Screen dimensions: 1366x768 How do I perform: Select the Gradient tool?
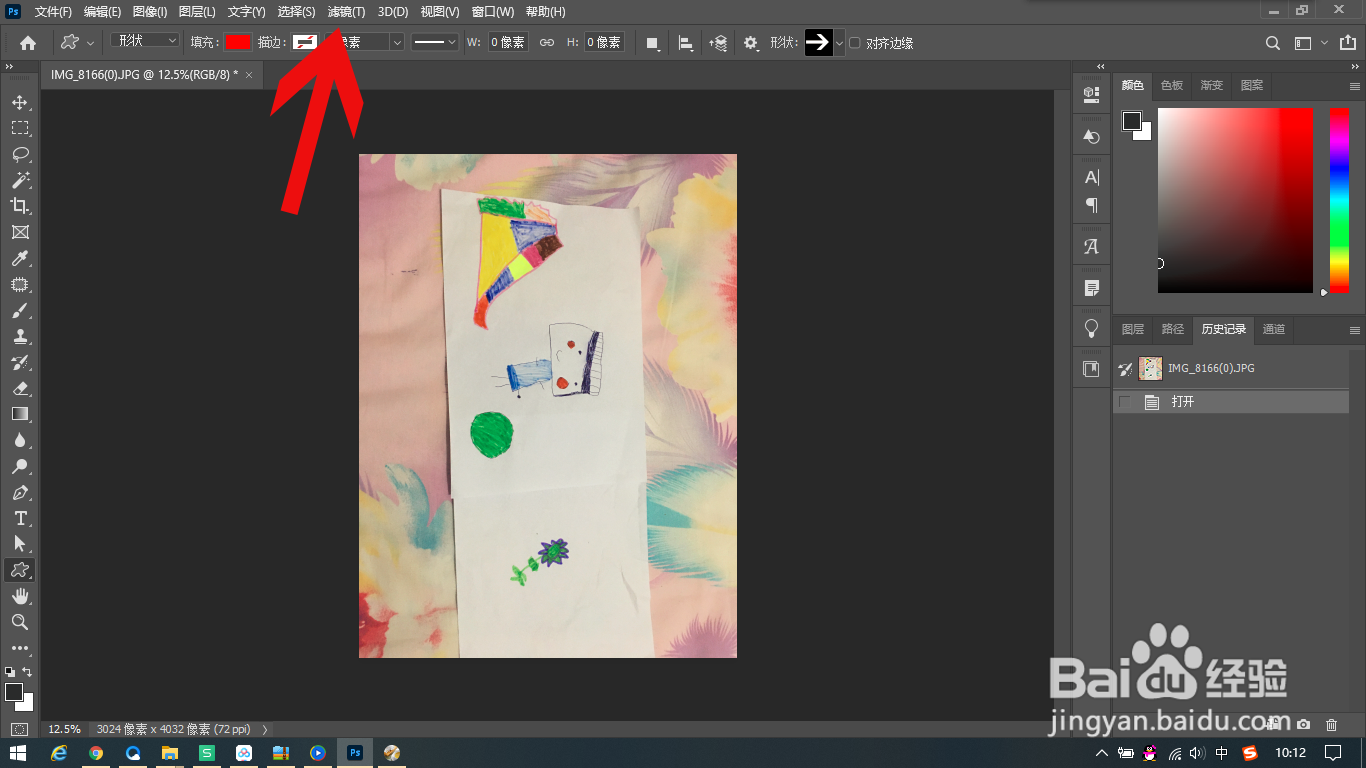point(20,414)
